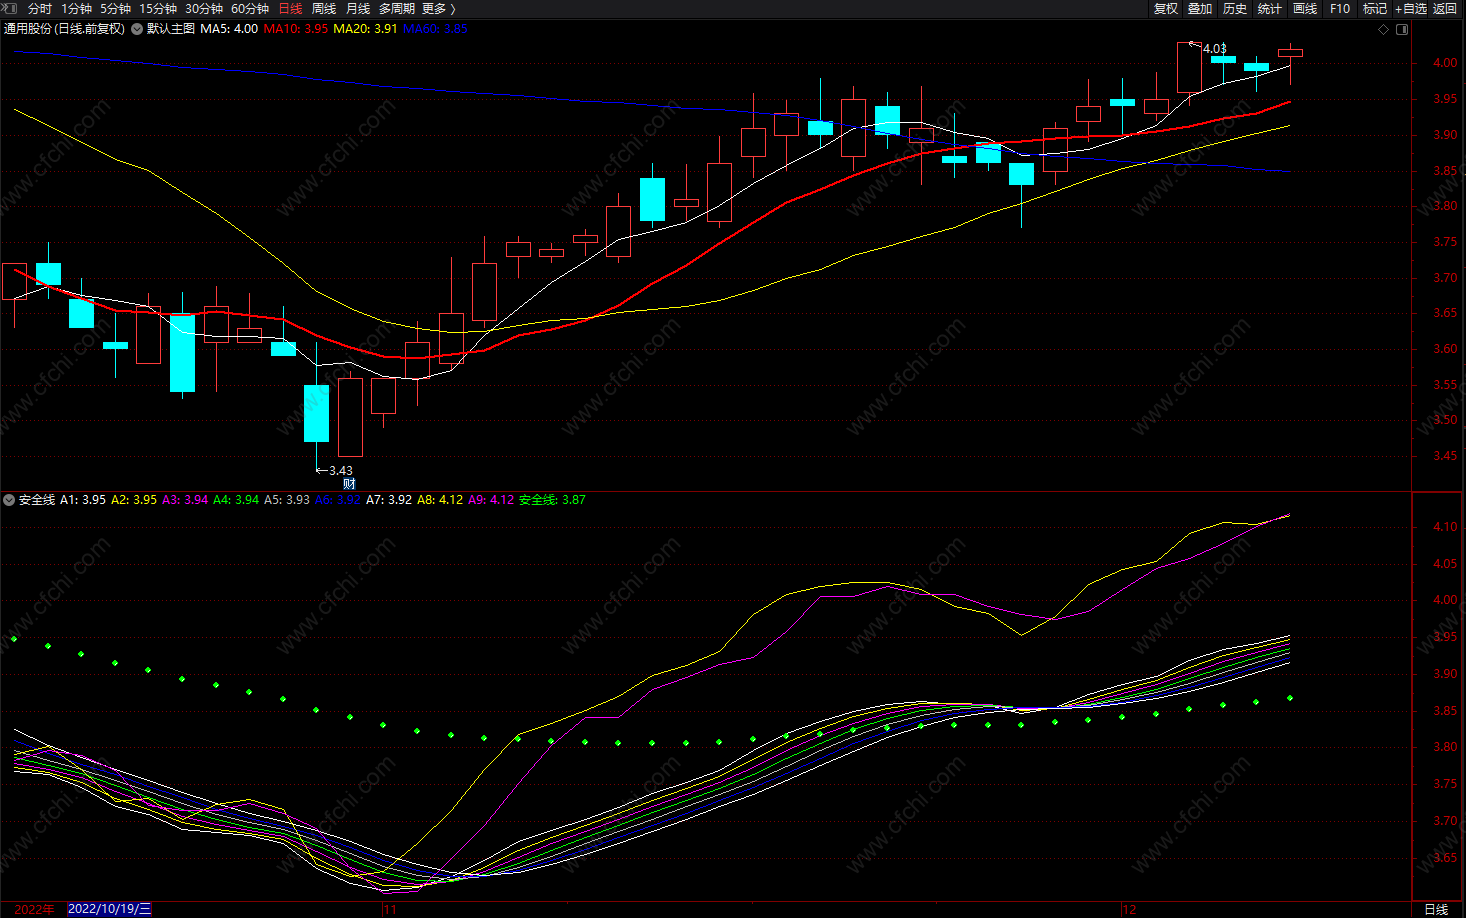Click the 叠加 overlay button
Image resolution: width=1466 pixels, height=918 pixels.
pos(1200,9)
